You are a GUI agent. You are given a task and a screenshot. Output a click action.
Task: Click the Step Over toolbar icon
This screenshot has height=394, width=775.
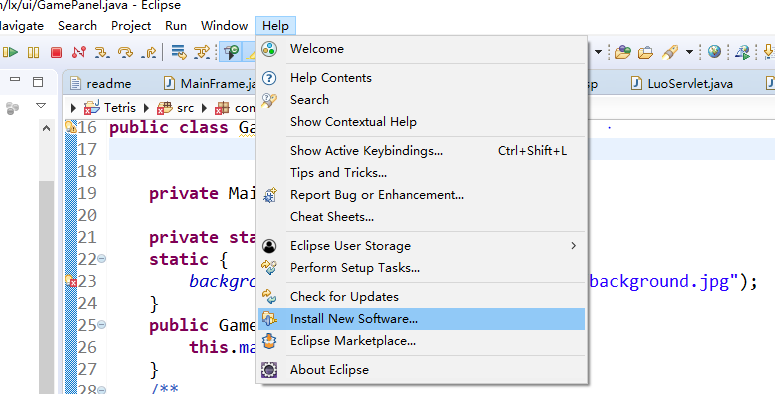tap(125, 52)
